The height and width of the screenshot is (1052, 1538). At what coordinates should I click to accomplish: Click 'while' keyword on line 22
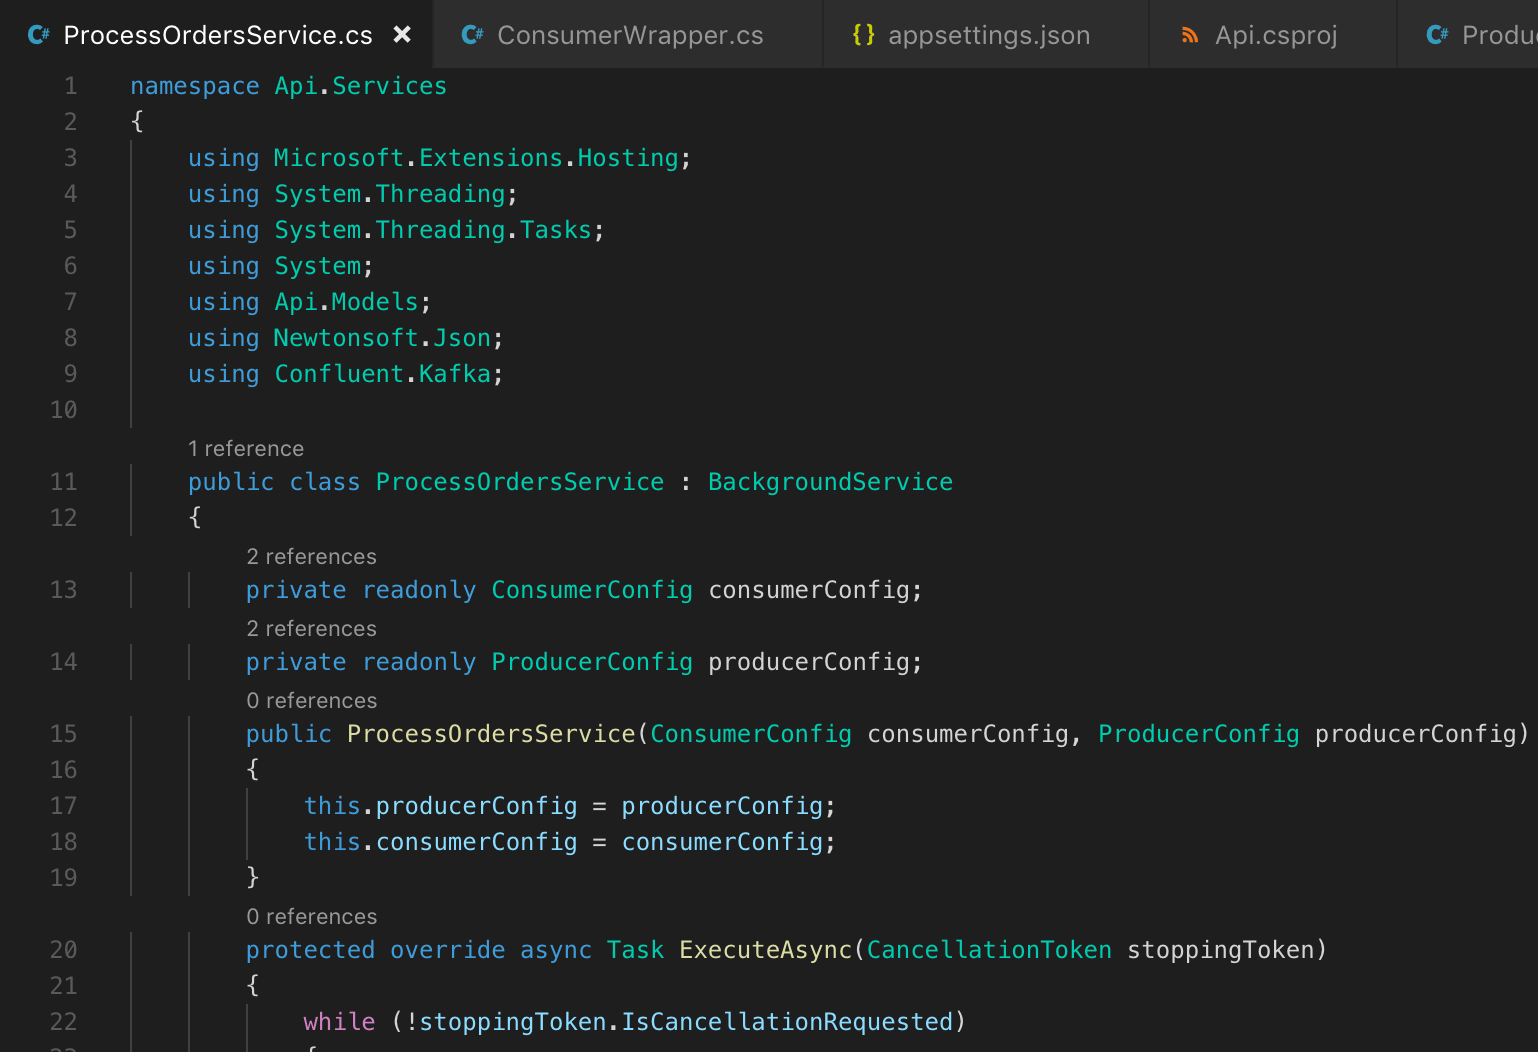point(339,1022)
